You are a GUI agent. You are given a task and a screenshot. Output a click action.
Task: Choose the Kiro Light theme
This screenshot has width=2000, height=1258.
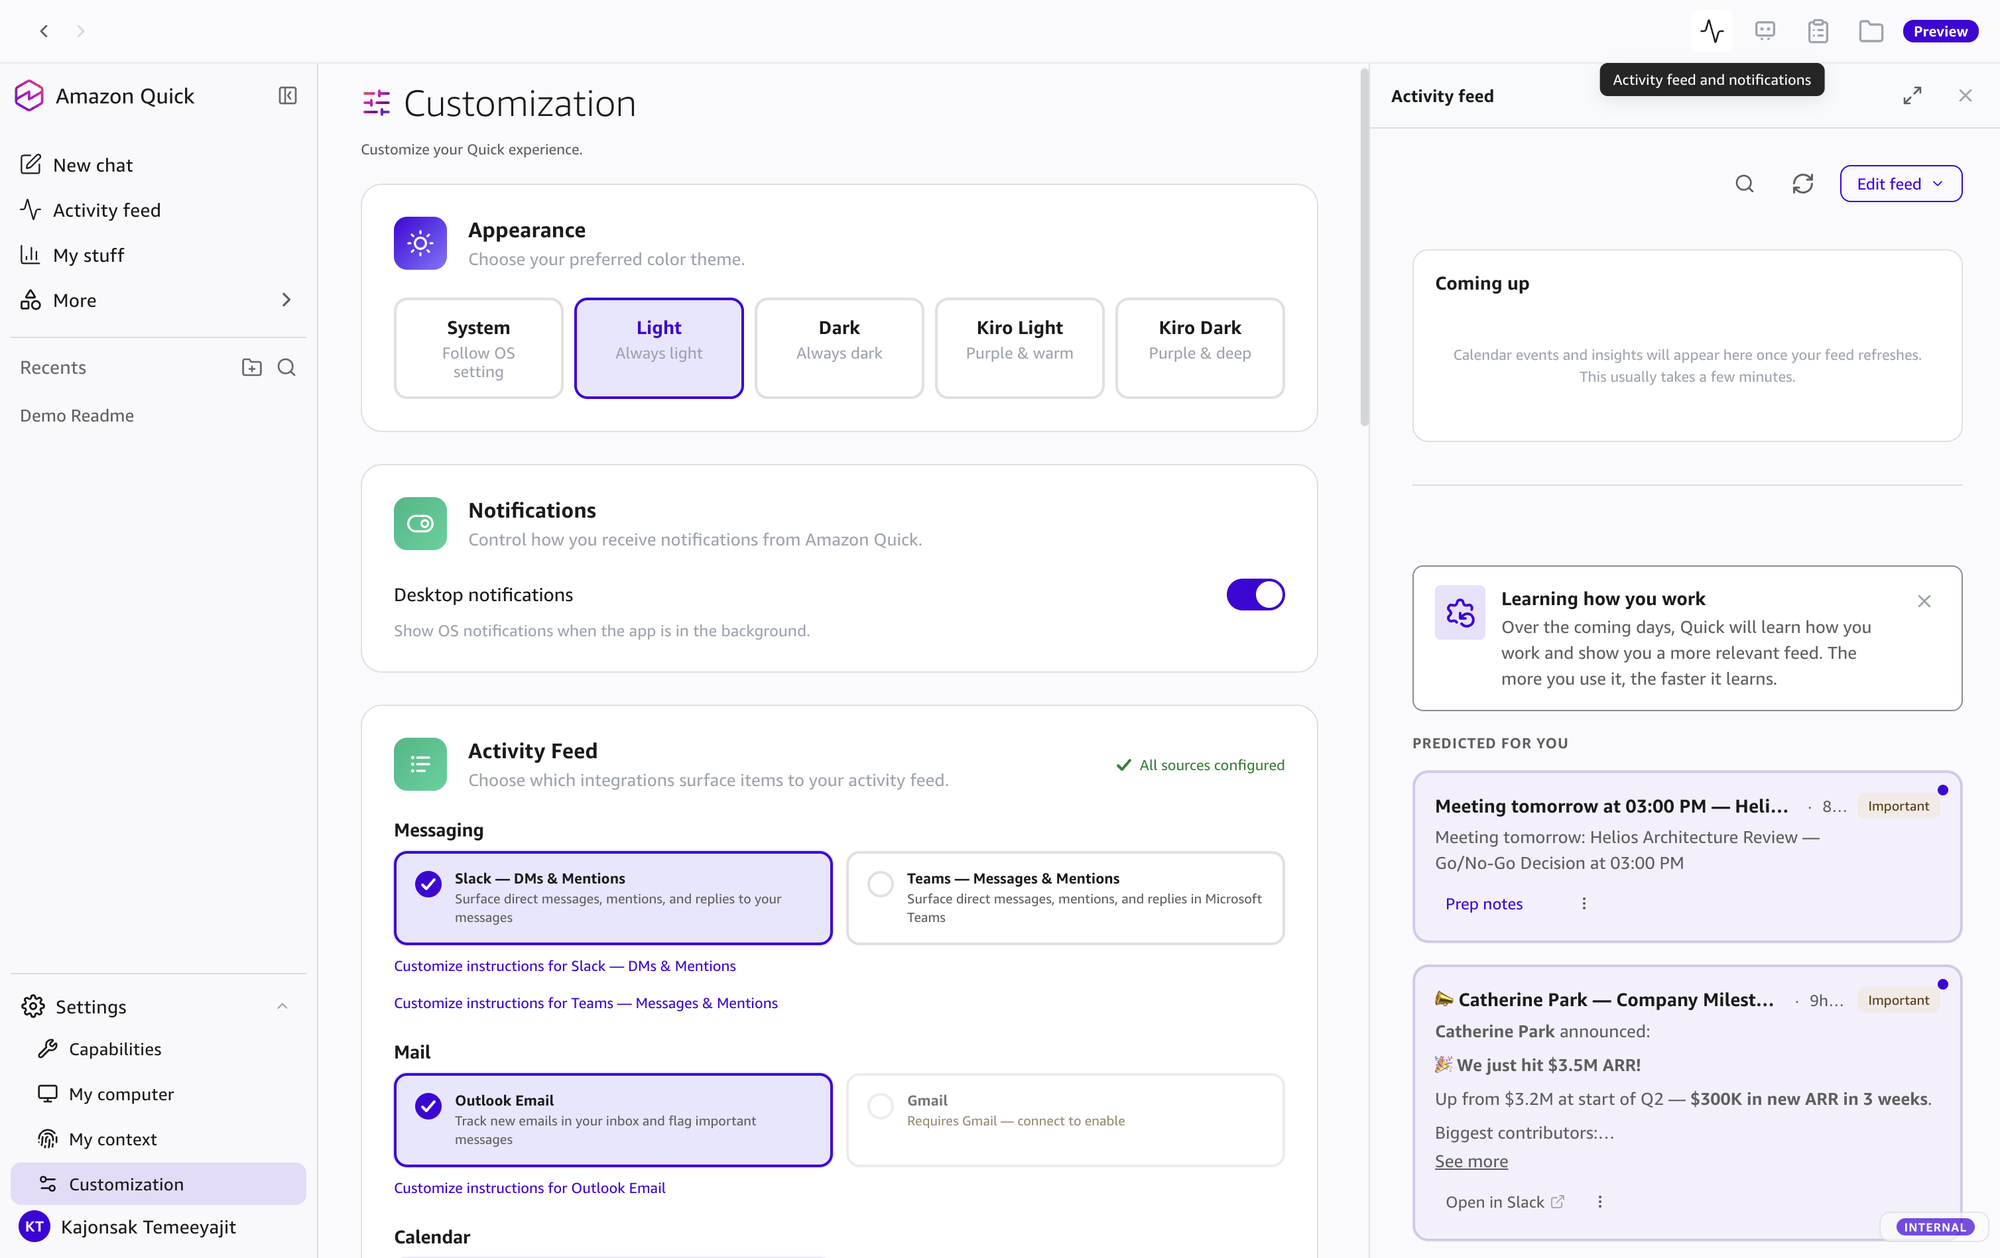coord(1019,348)
